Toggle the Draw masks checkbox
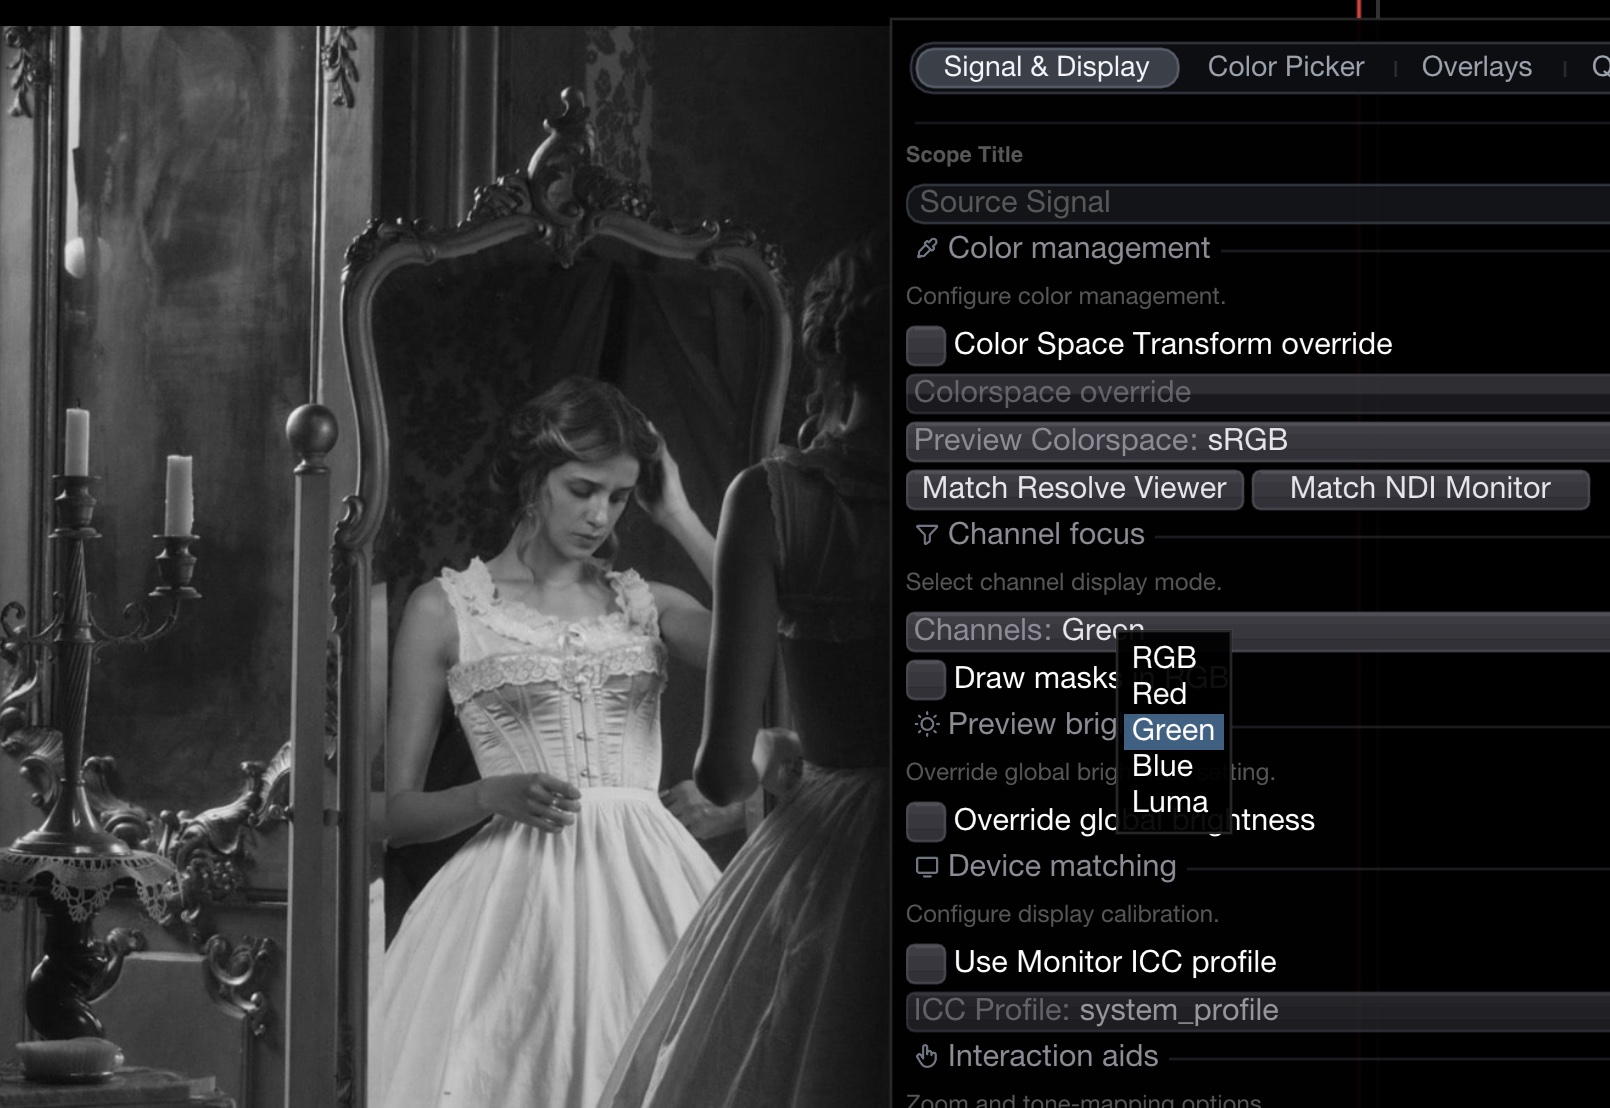Image resolution: width=1610 pixels, height=1108 pixels. (x=926, y=679)
